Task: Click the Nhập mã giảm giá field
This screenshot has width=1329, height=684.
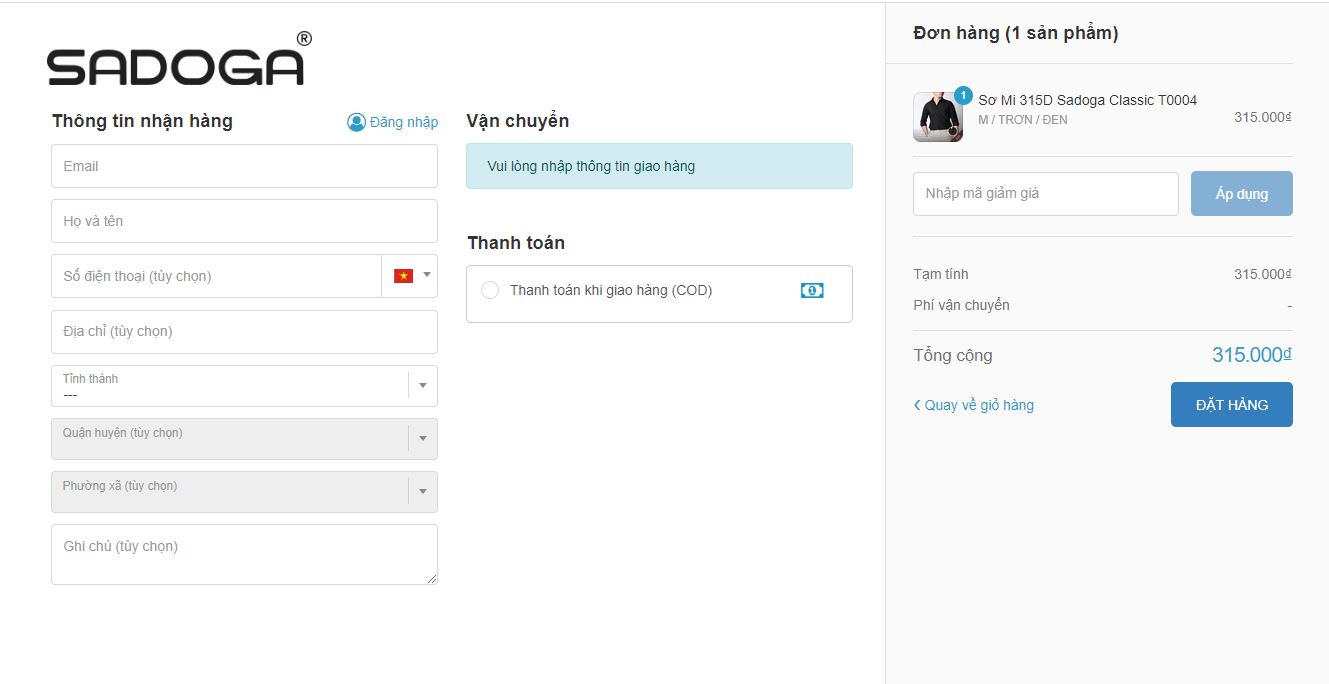Action: coord(1045,194)
